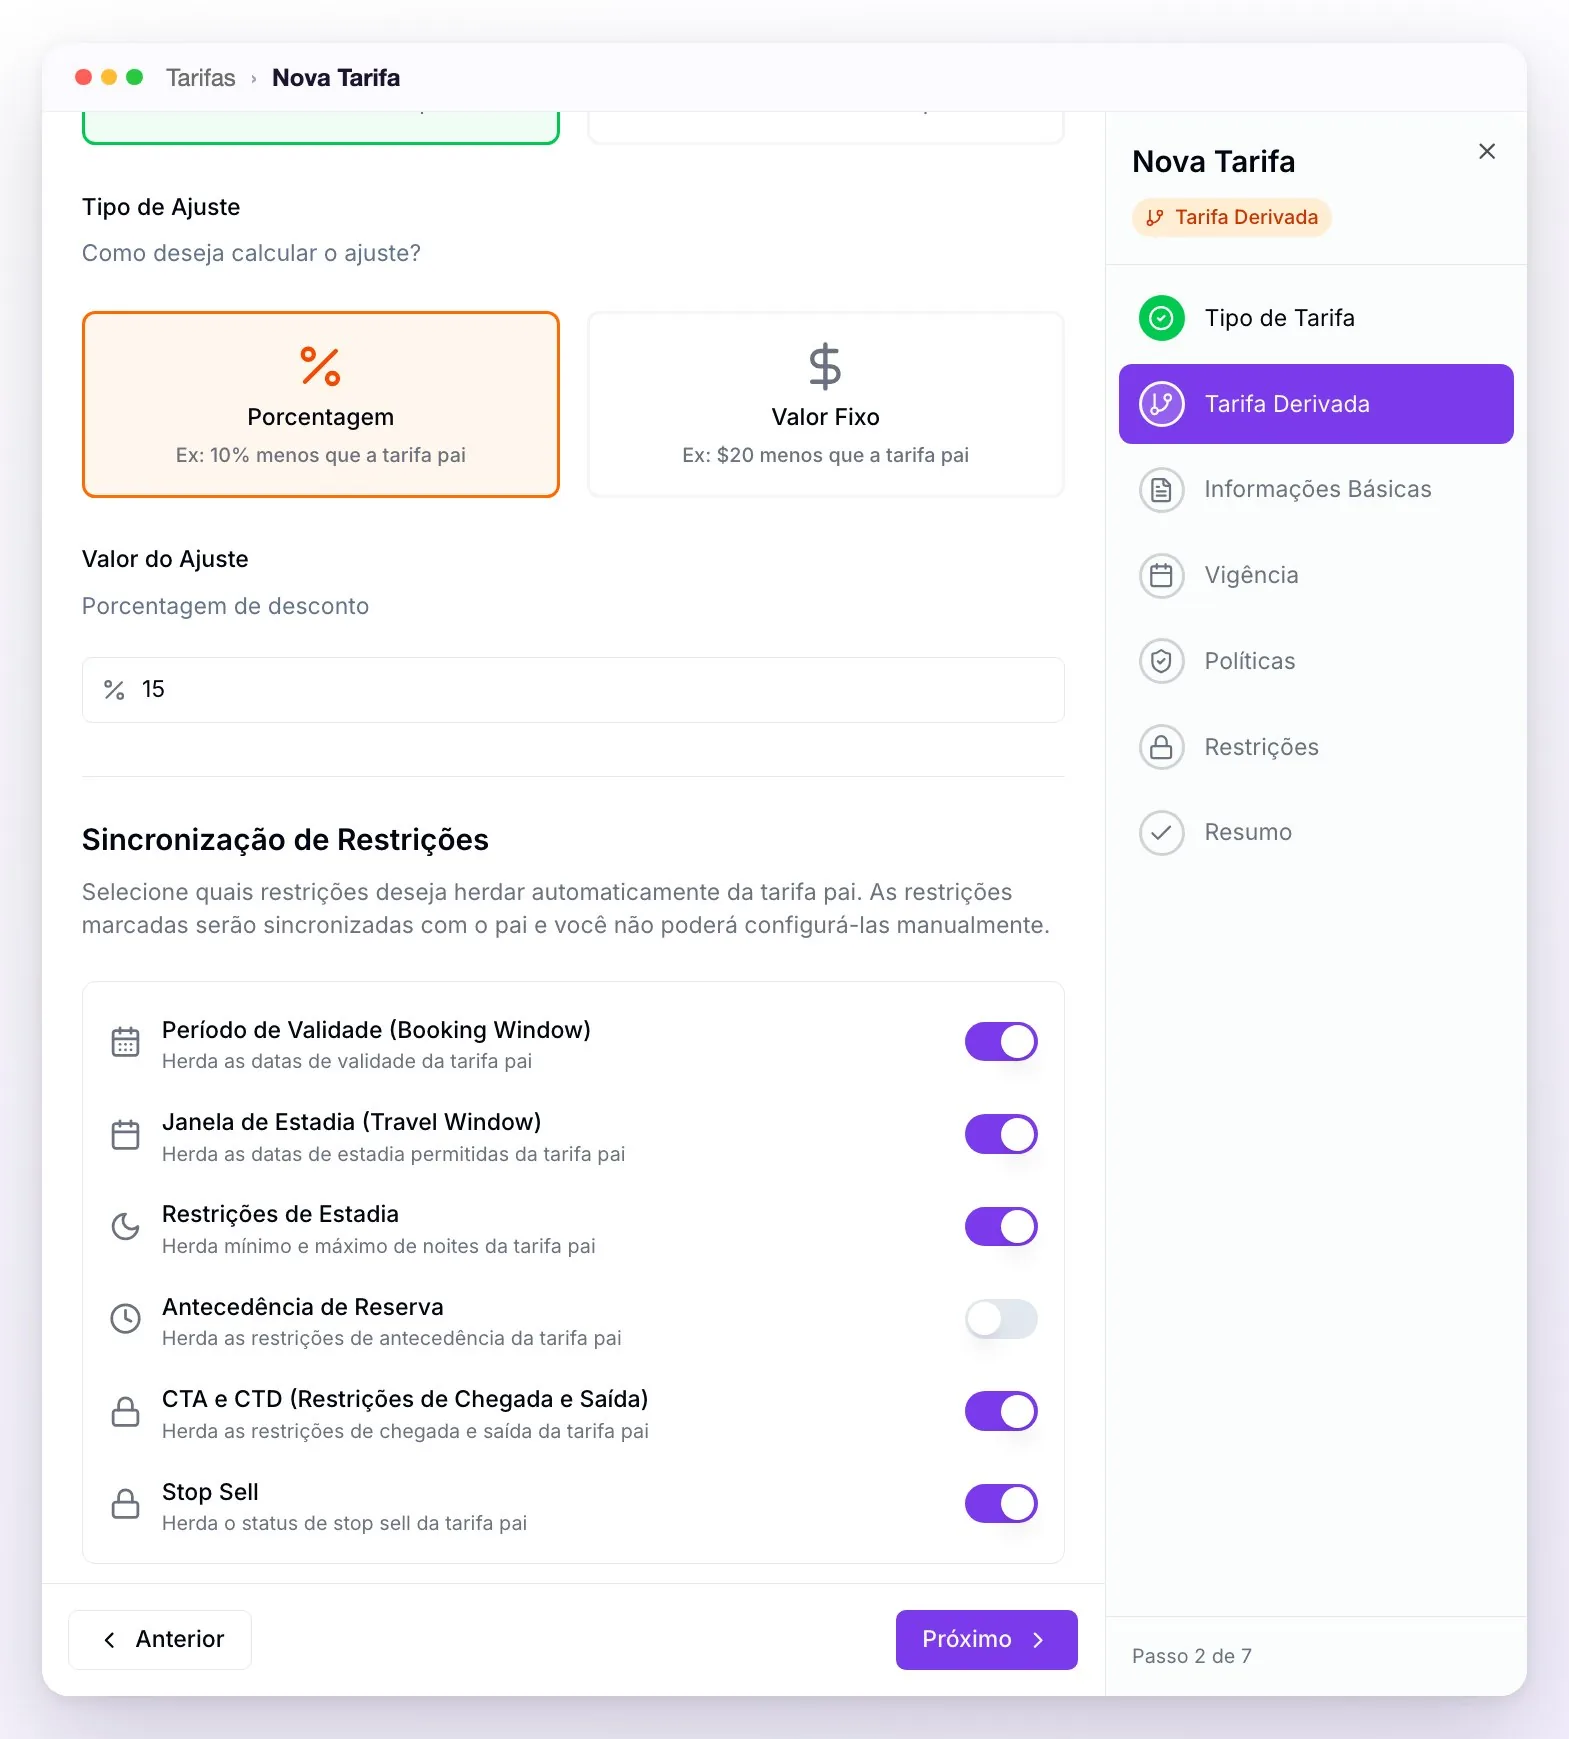Image resolution: width=1569 pixels, height=1739 pixels.
Task: Select the Valor Fixo adjustment card
Action: coord(826,404)
